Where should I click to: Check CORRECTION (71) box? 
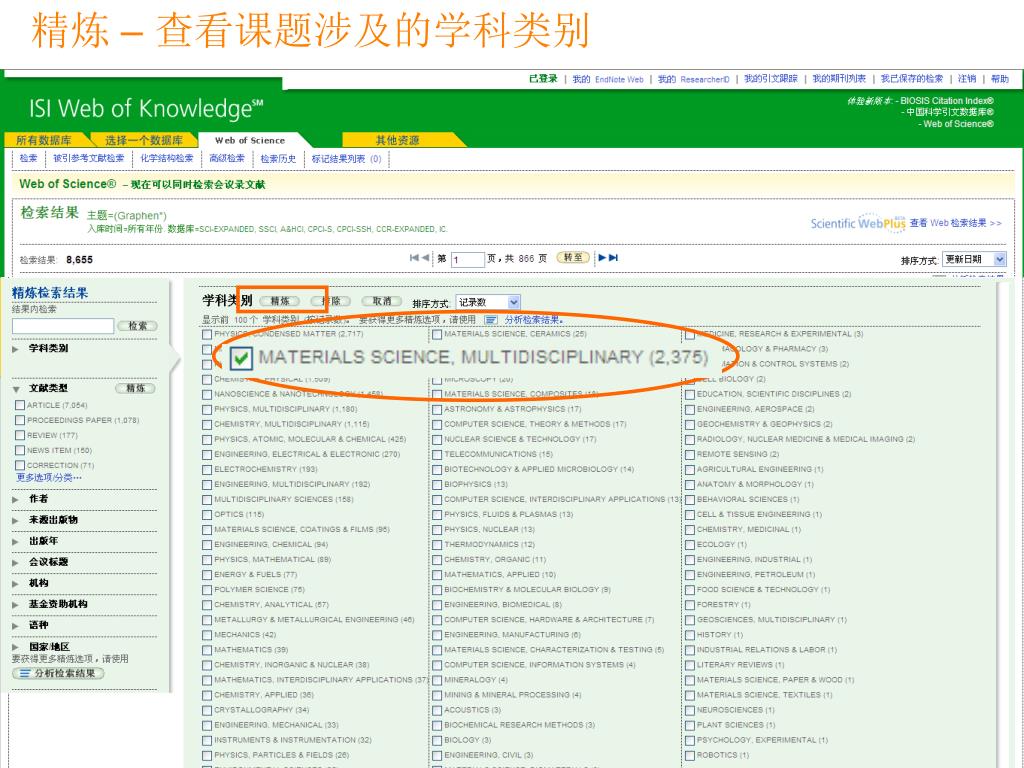20,466
